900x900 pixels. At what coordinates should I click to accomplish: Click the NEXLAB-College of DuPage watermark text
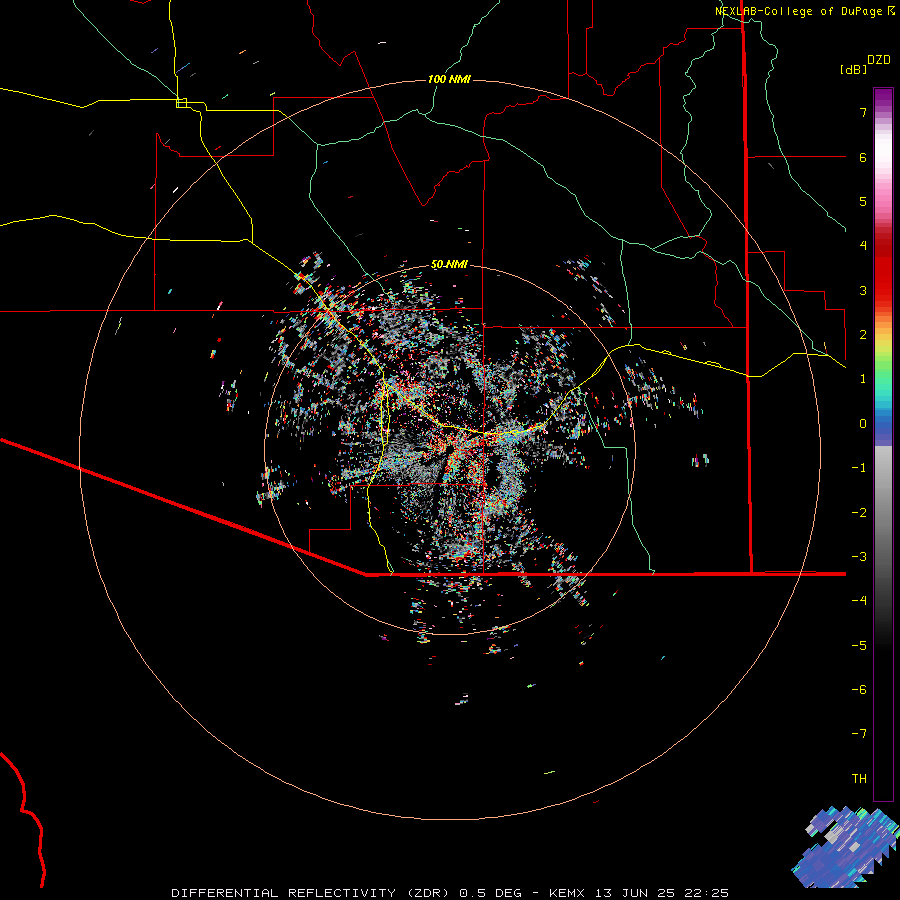[x=798, y=11]
